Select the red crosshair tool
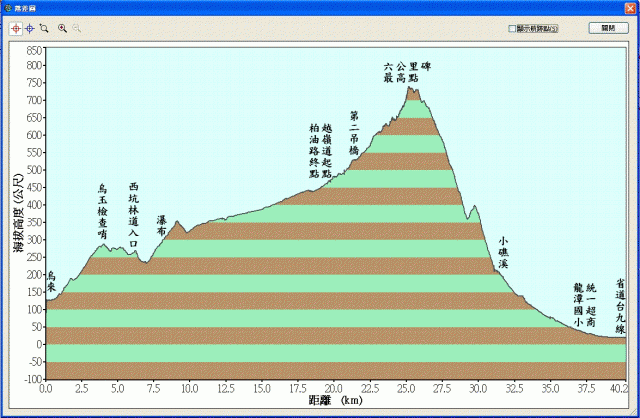Image resolution: width=640 pixels, height=418 pixels. (x=16, y=29)
